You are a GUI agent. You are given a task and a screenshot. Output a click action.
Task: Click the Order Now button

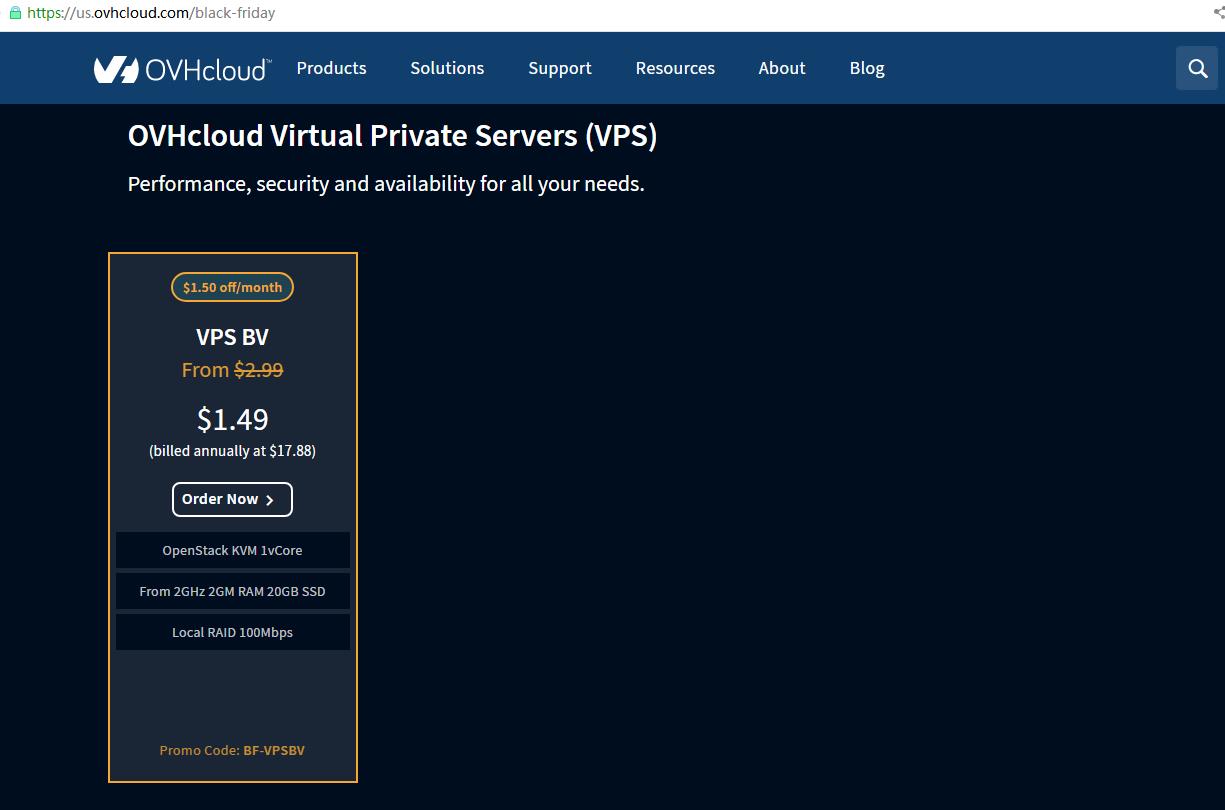point(232,499)
